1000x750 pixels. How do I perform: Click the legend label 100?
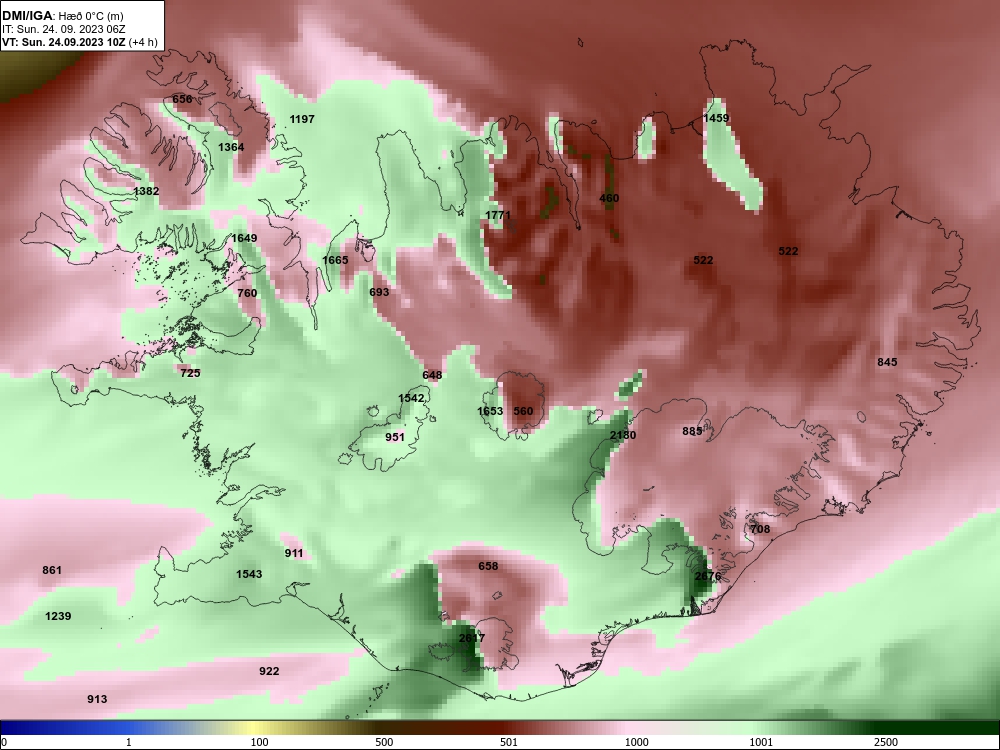tap(259, 742)
